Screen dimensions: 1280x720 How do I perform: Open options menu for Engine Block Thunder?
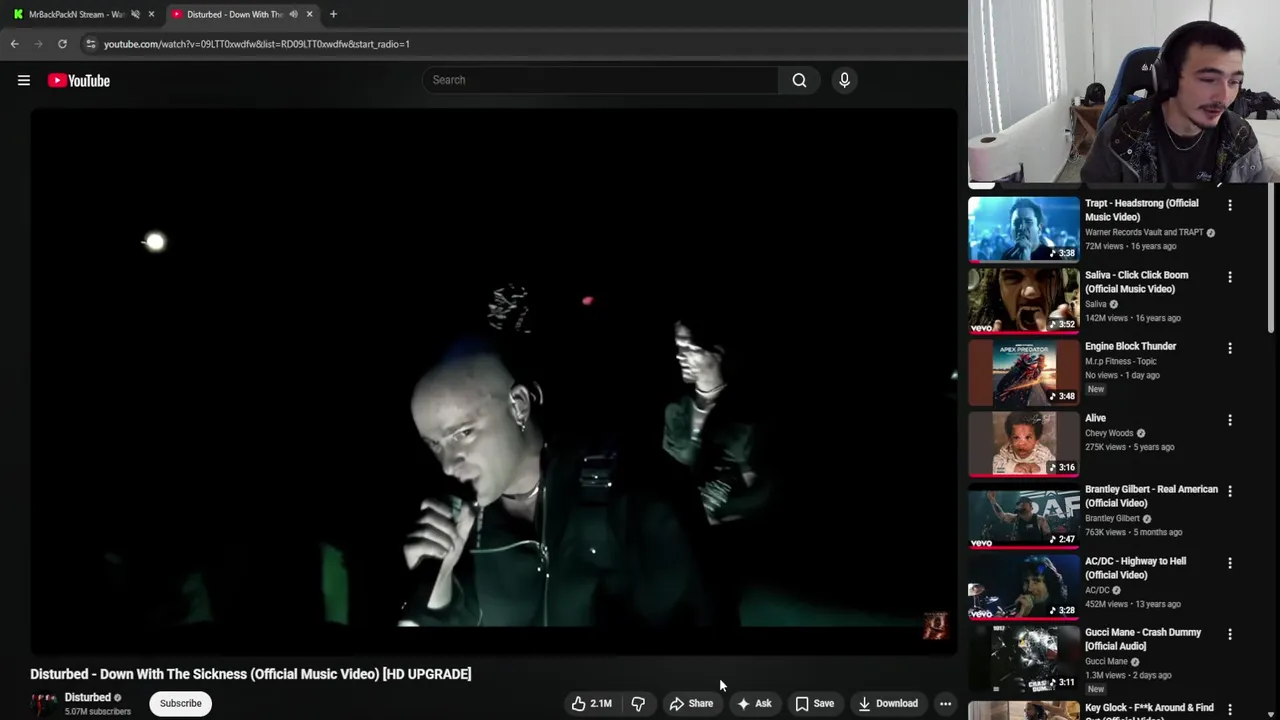point(1230,348)
